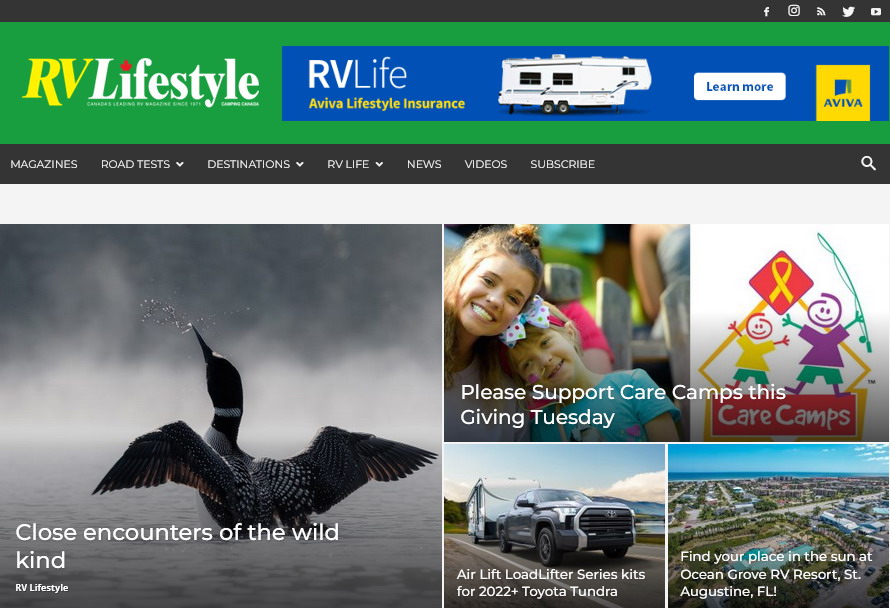890x608 pixels.
Task: Click the Learn more button
Action: (x=739, y=86)
